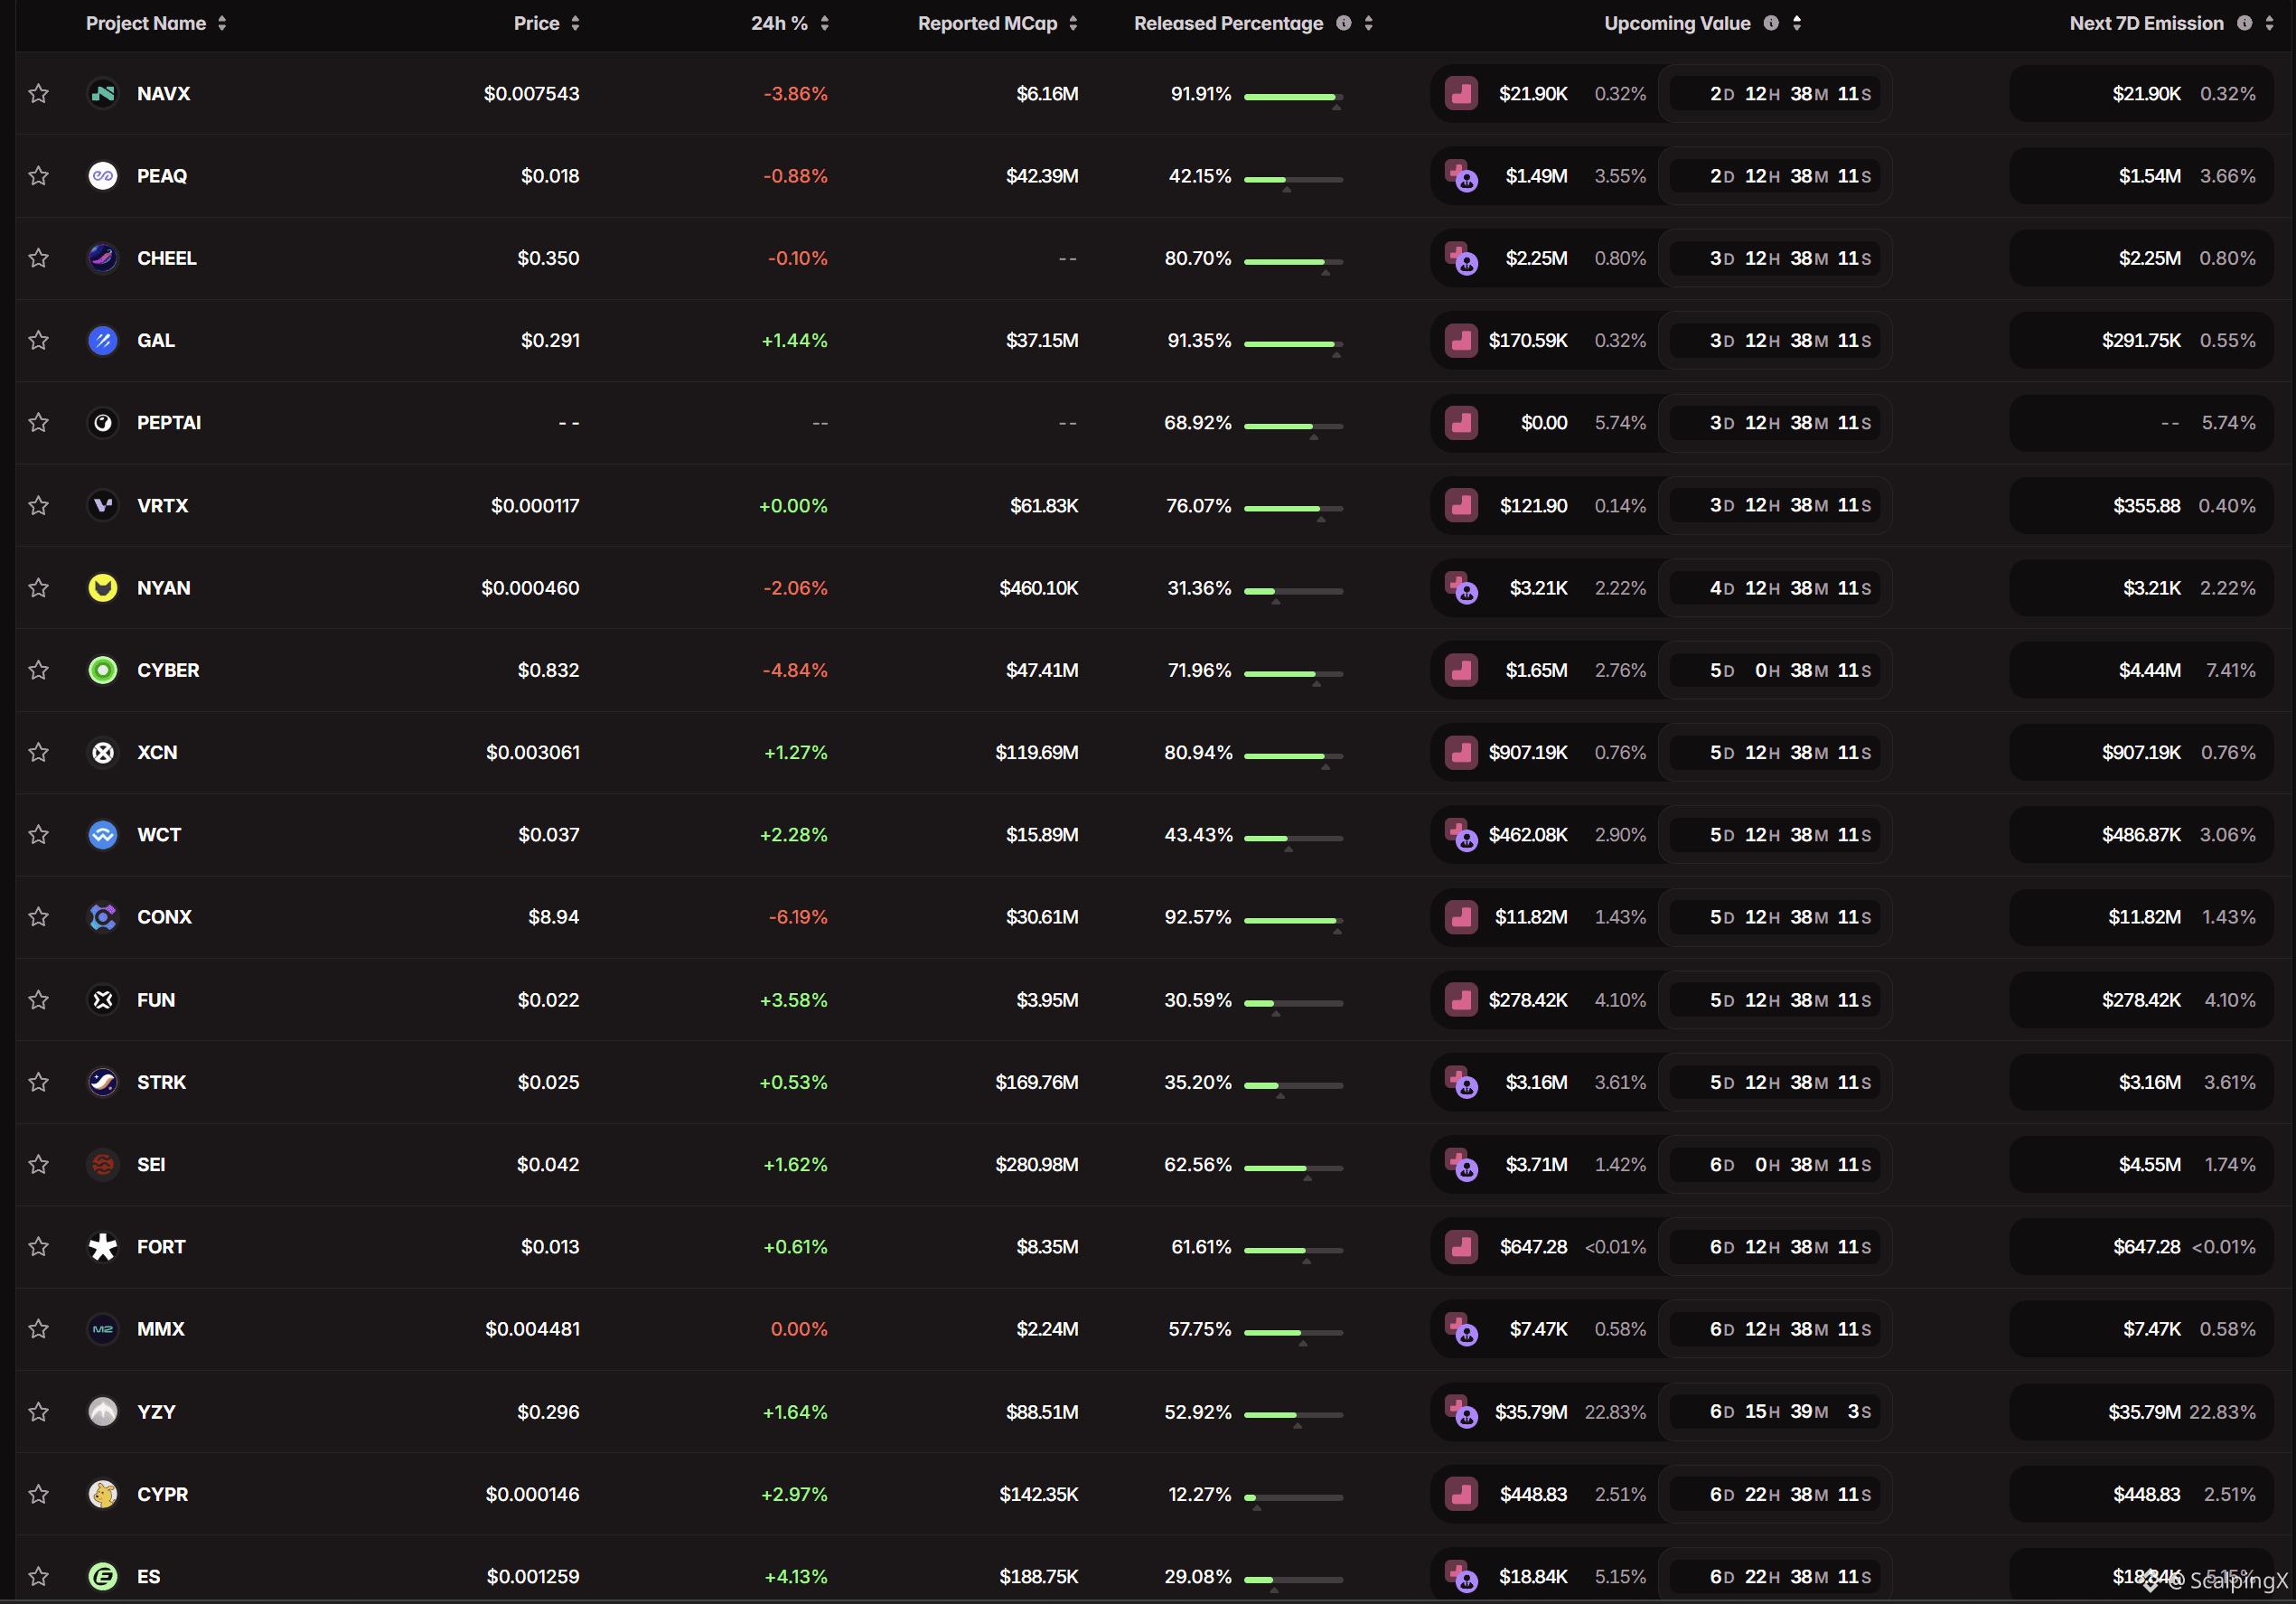The image size is (2296, 1604).
Task: Click the CYBER green circle logo
Action: [102, 670]
